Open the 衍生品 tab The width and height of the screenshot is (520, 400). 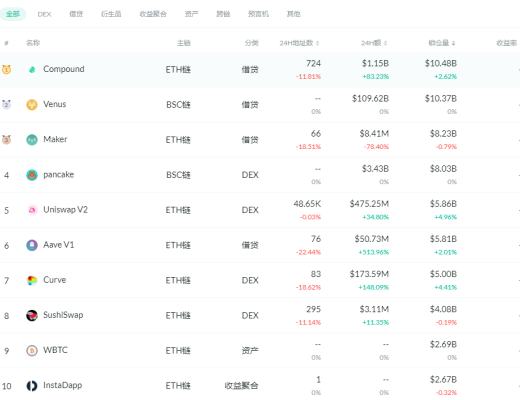(x=111, y=14)
